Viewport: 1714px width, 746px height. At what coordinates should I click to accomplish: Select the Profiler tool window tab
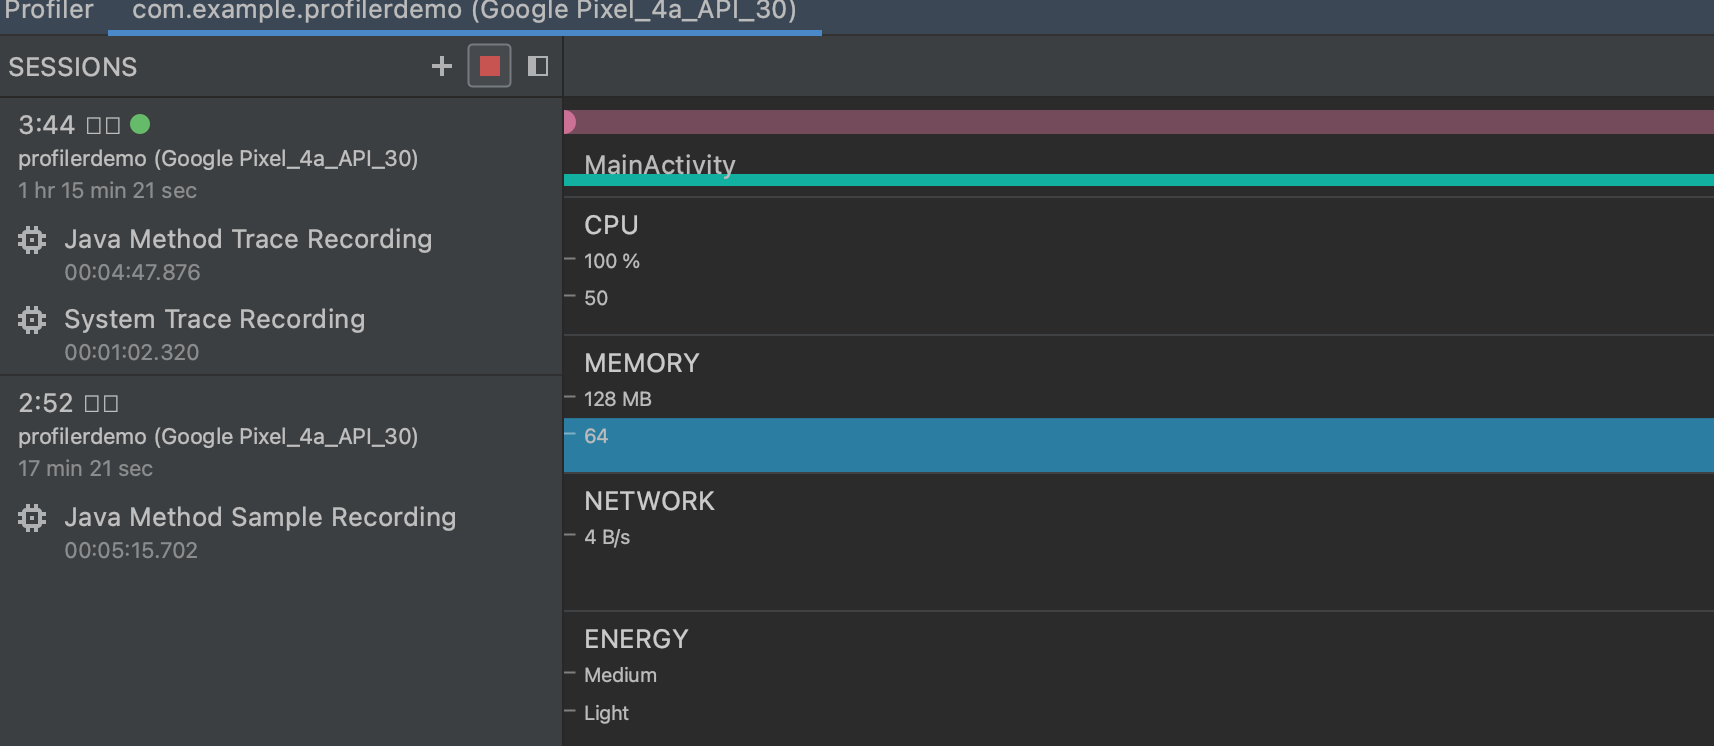[x=49, y=12]
